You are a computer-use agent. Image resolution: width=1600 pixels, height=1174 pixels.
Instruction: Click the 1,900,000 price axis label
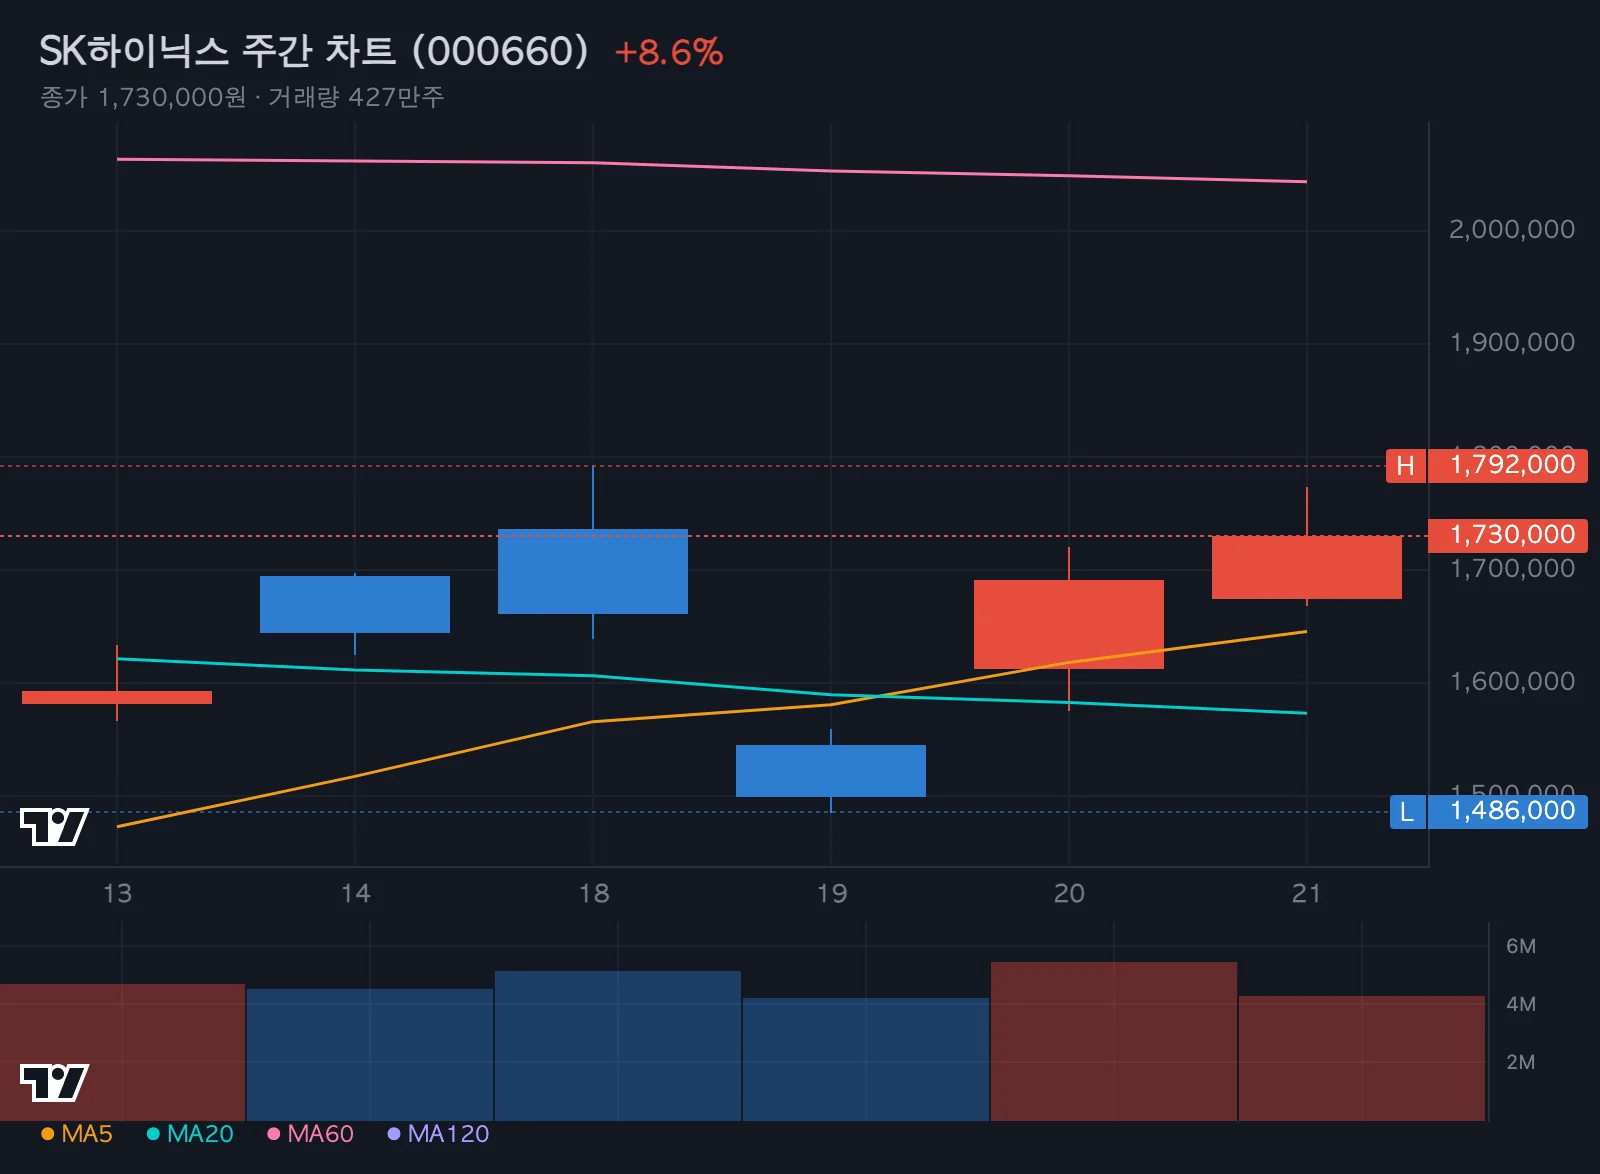click(1512, 343)
